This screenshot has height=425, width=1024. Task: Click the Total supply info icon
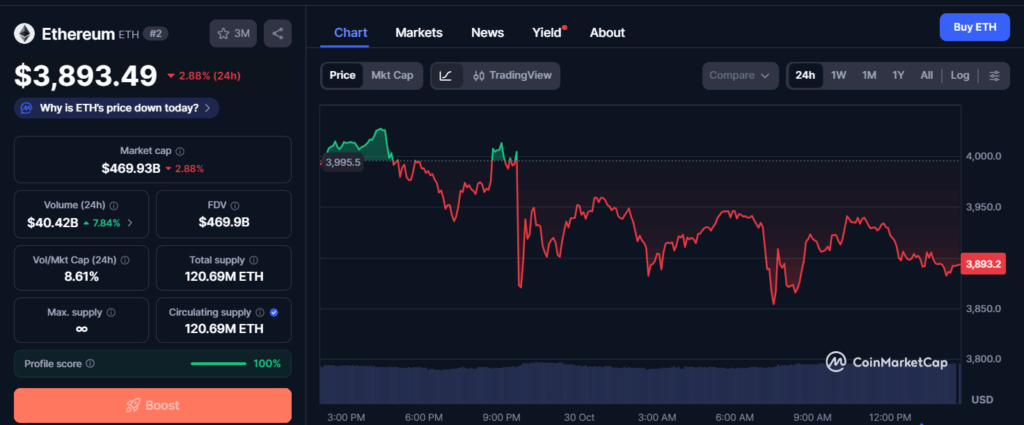click(x=252, y=260)
